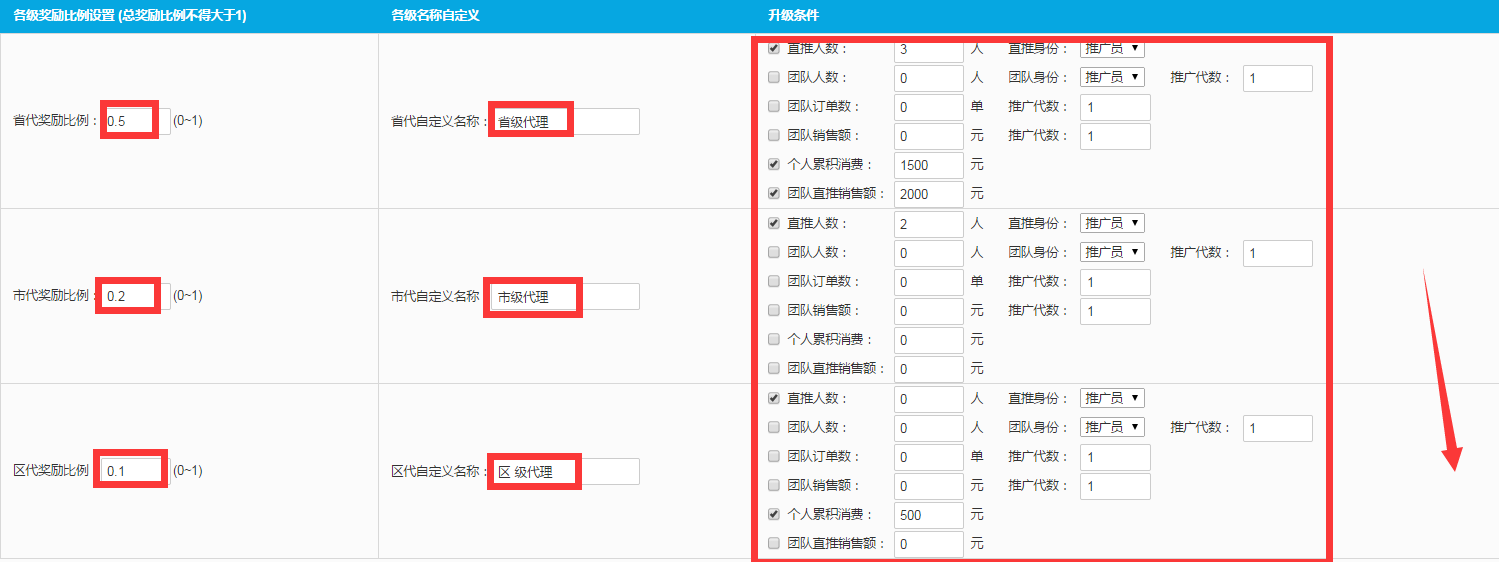Enable 团队人数 checkbox for 省代 level
This screenshot has width=1499, height=562.
coord(774,77)
